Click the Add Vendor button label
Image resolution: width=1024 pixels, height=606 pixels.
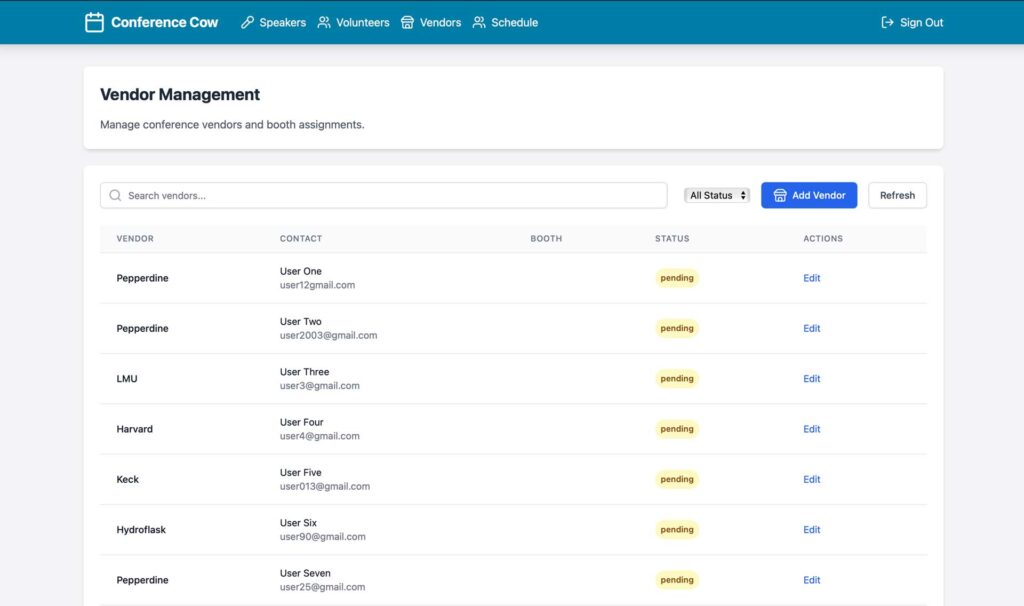click(x=818, y=196)
